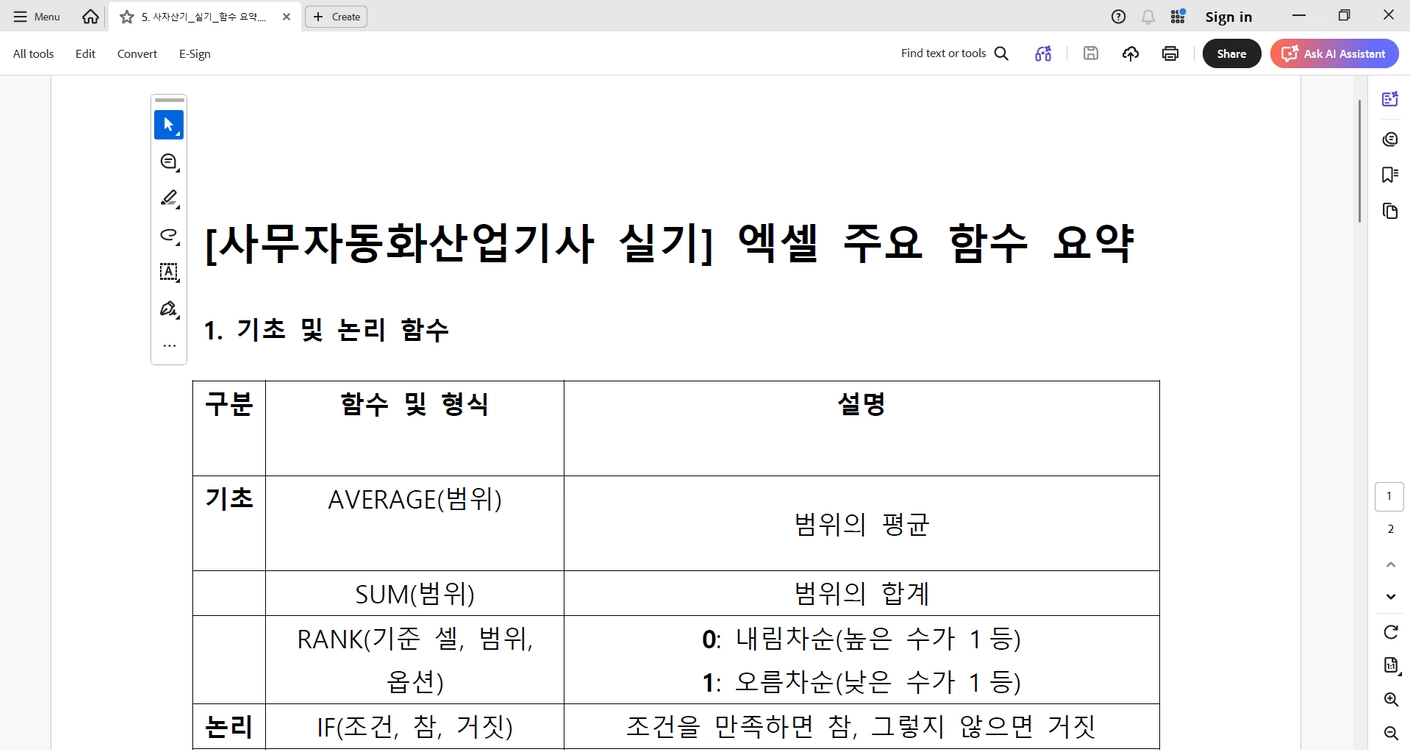This screenshot has height=750, width=1410.
Task: Click the Create new tab button
Action: [336, 17]
